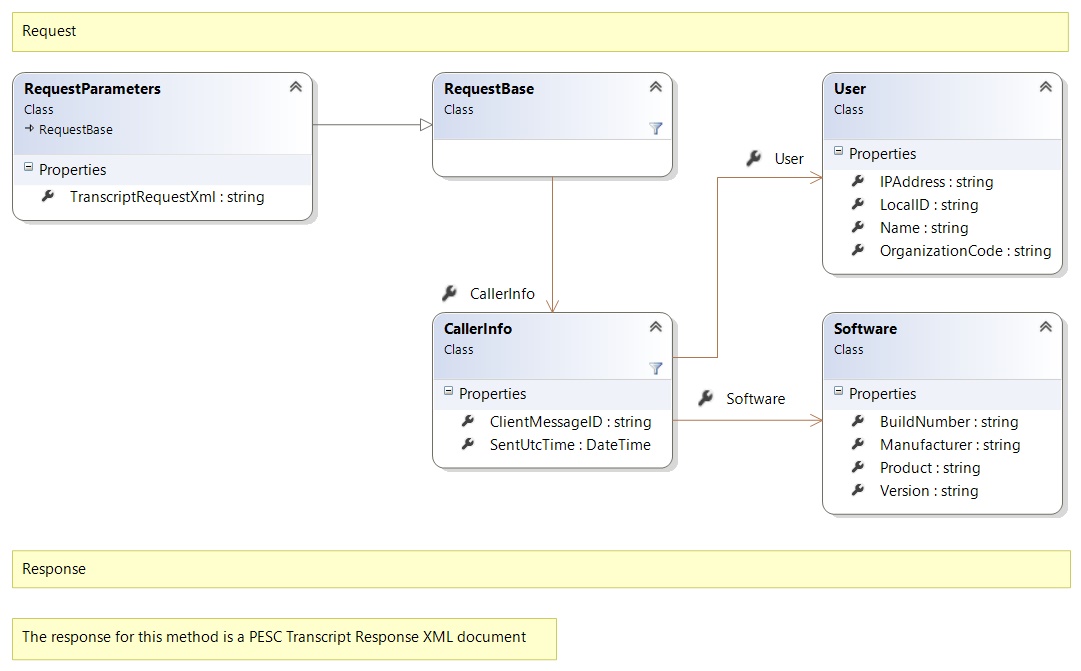Select the Manufacturer property in Software
Screen dimensions: 1081x671
coord(949,445)
